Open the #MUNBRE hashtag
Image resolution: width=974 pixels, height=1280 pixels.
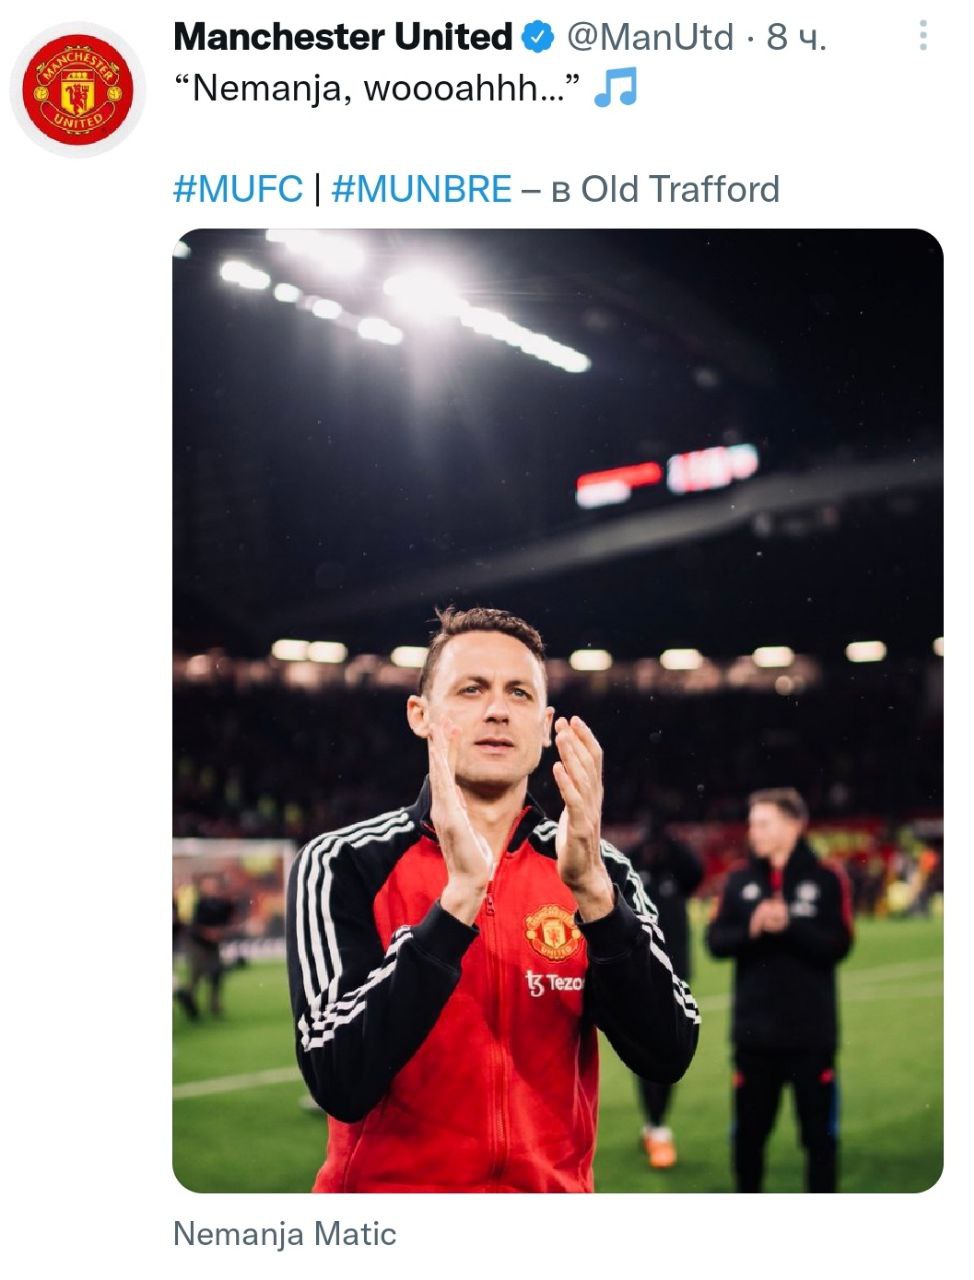click(x=421, y=189)
